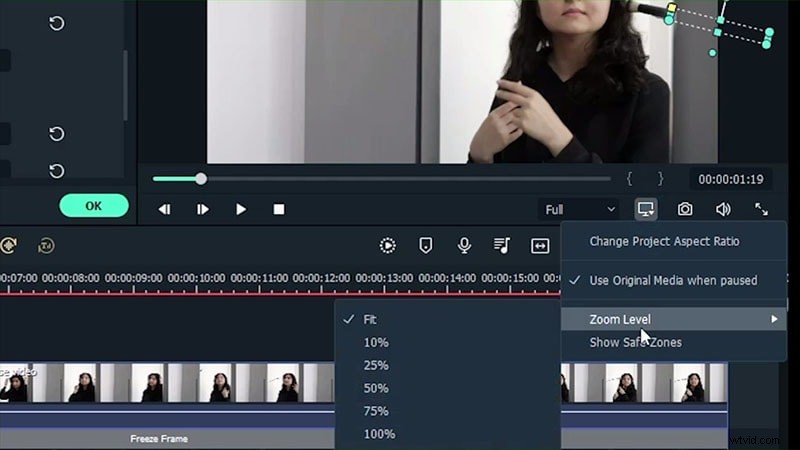Click the preview progress slider handle
The image size is (800, 450).
(x=201, y=179)
